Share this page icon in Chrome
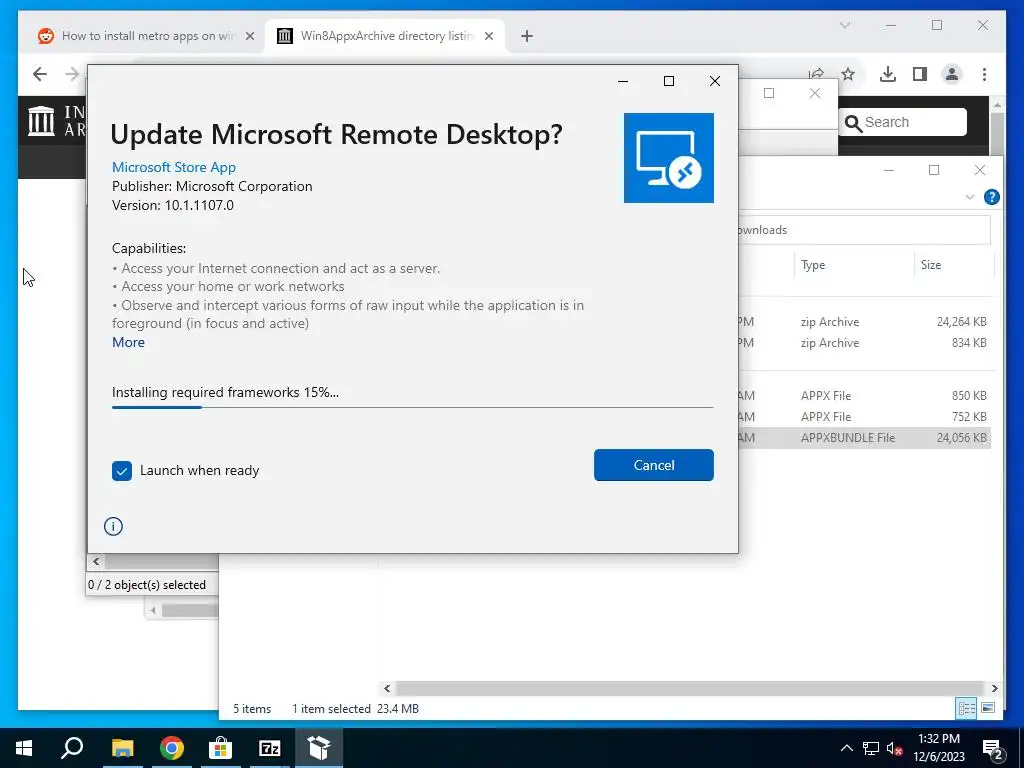Image resolution: width=1024 pixels, height=768 pixels. (x=816, y=73)
